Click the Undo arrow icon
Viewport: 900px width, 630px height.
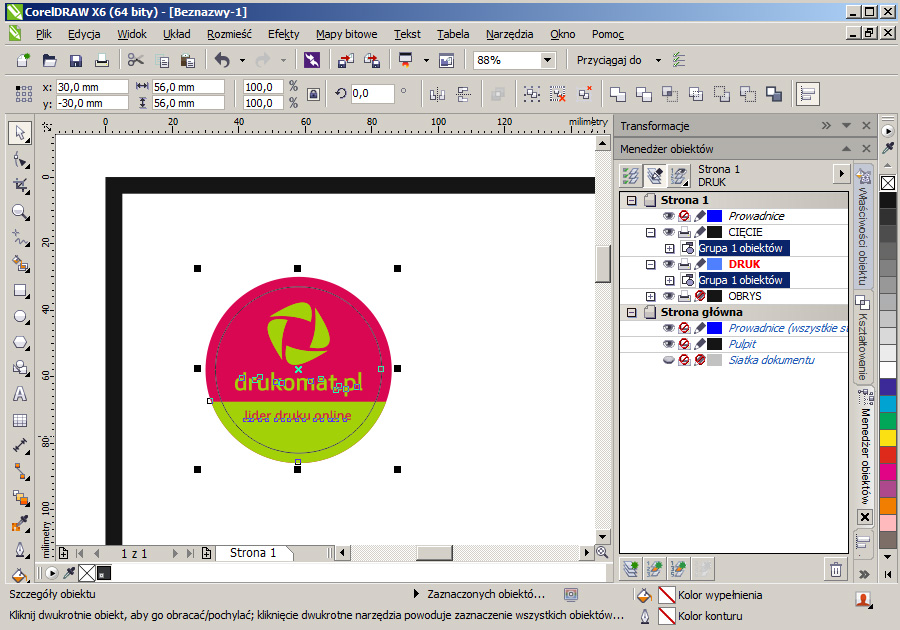(x=222, y=60)
